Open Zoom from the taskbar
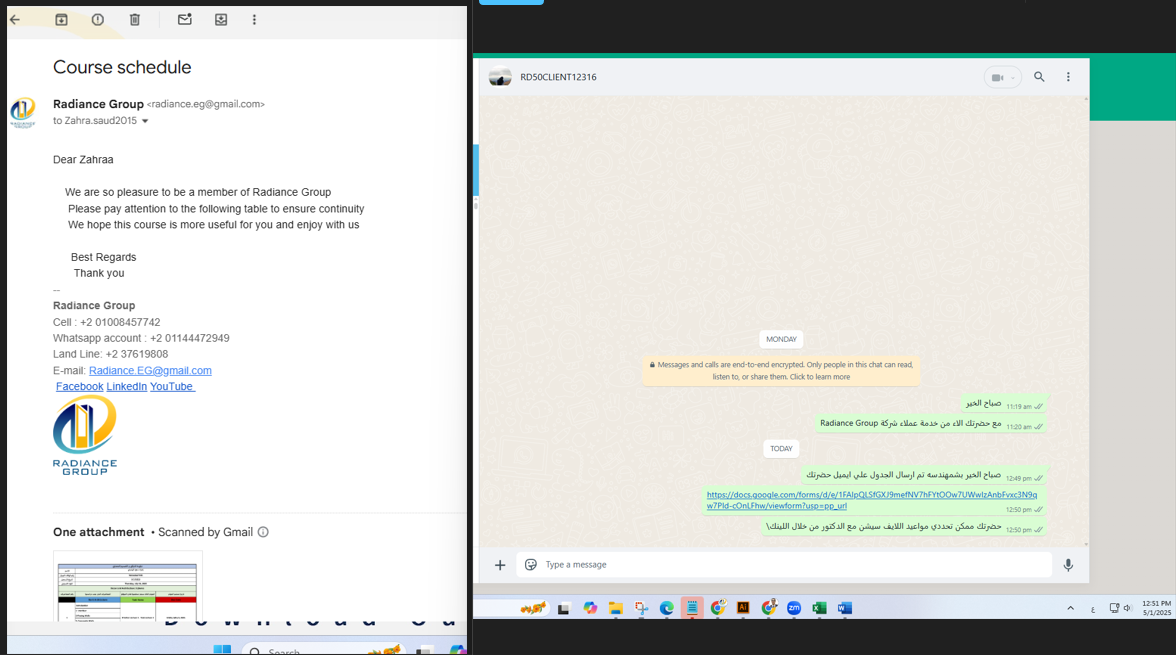1176x655 pixels. [x=794, y=608]
